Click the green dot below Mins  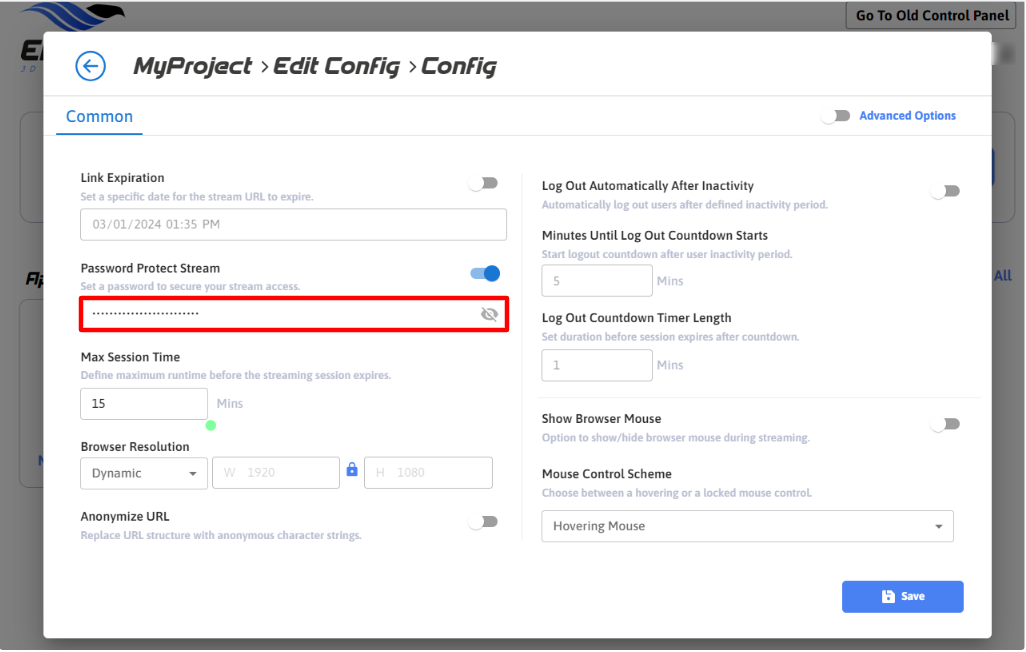point(211,425)
